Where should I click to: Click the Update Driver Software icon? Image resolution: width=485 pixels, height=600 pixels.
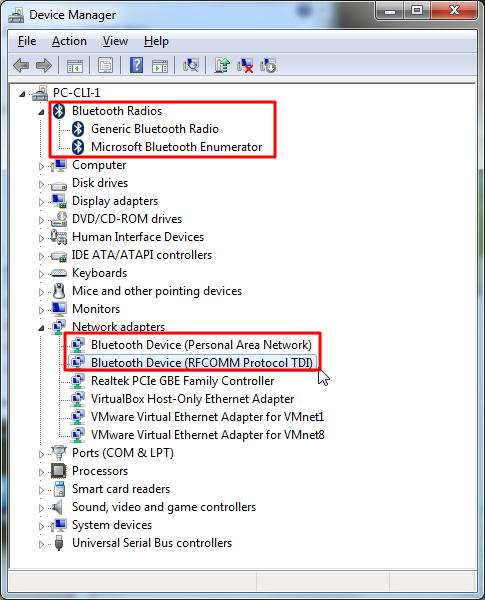(x=222, y=65)
